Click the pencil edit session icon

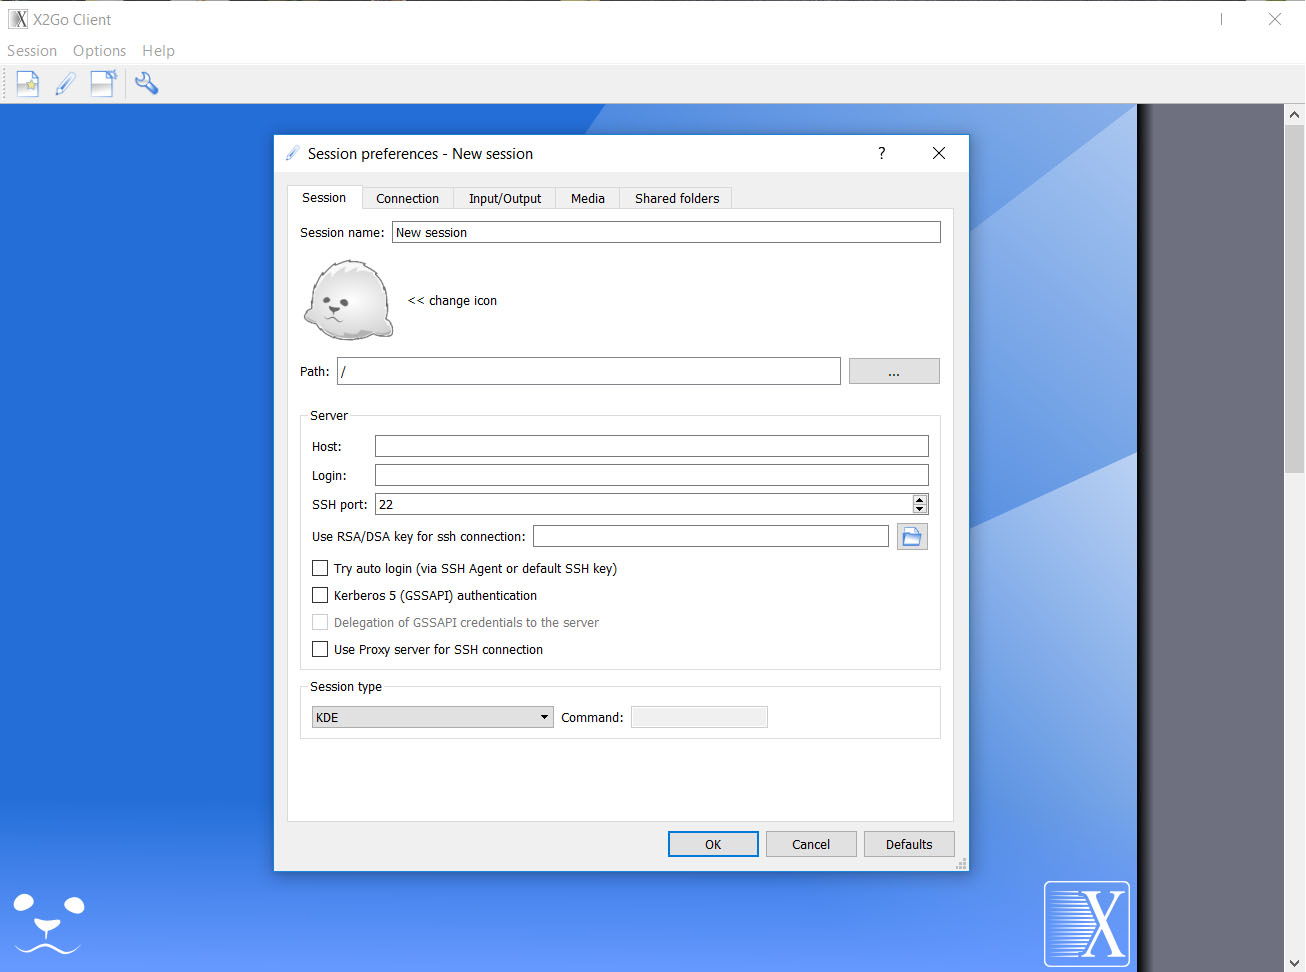[65, 84]
